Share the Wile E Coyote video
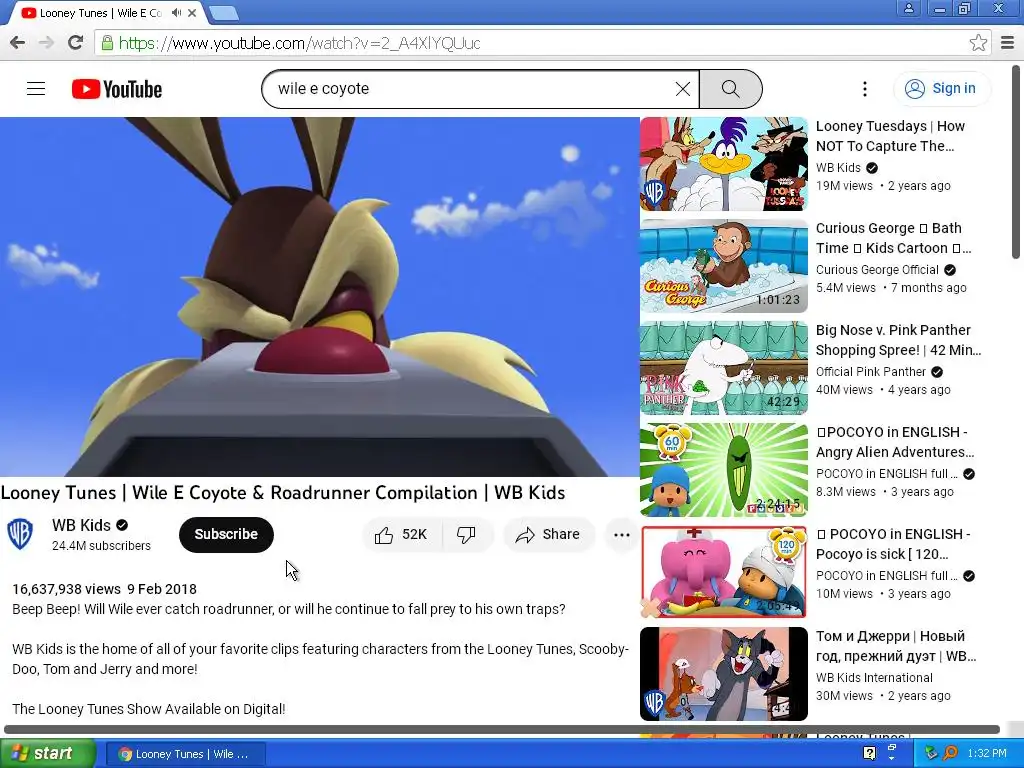 (549, 535)
